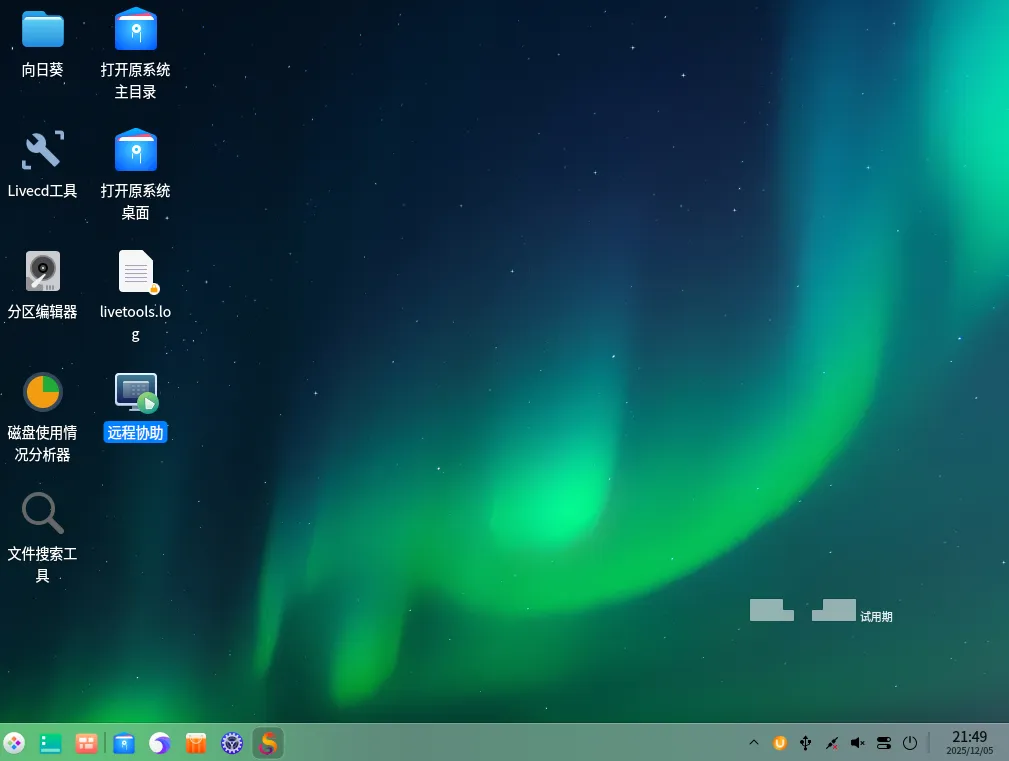This screenshot has height=761, width=1009.
Task: Launch the 磁盘使用情况分析器 disk analyzer
Action: (42, 392)
